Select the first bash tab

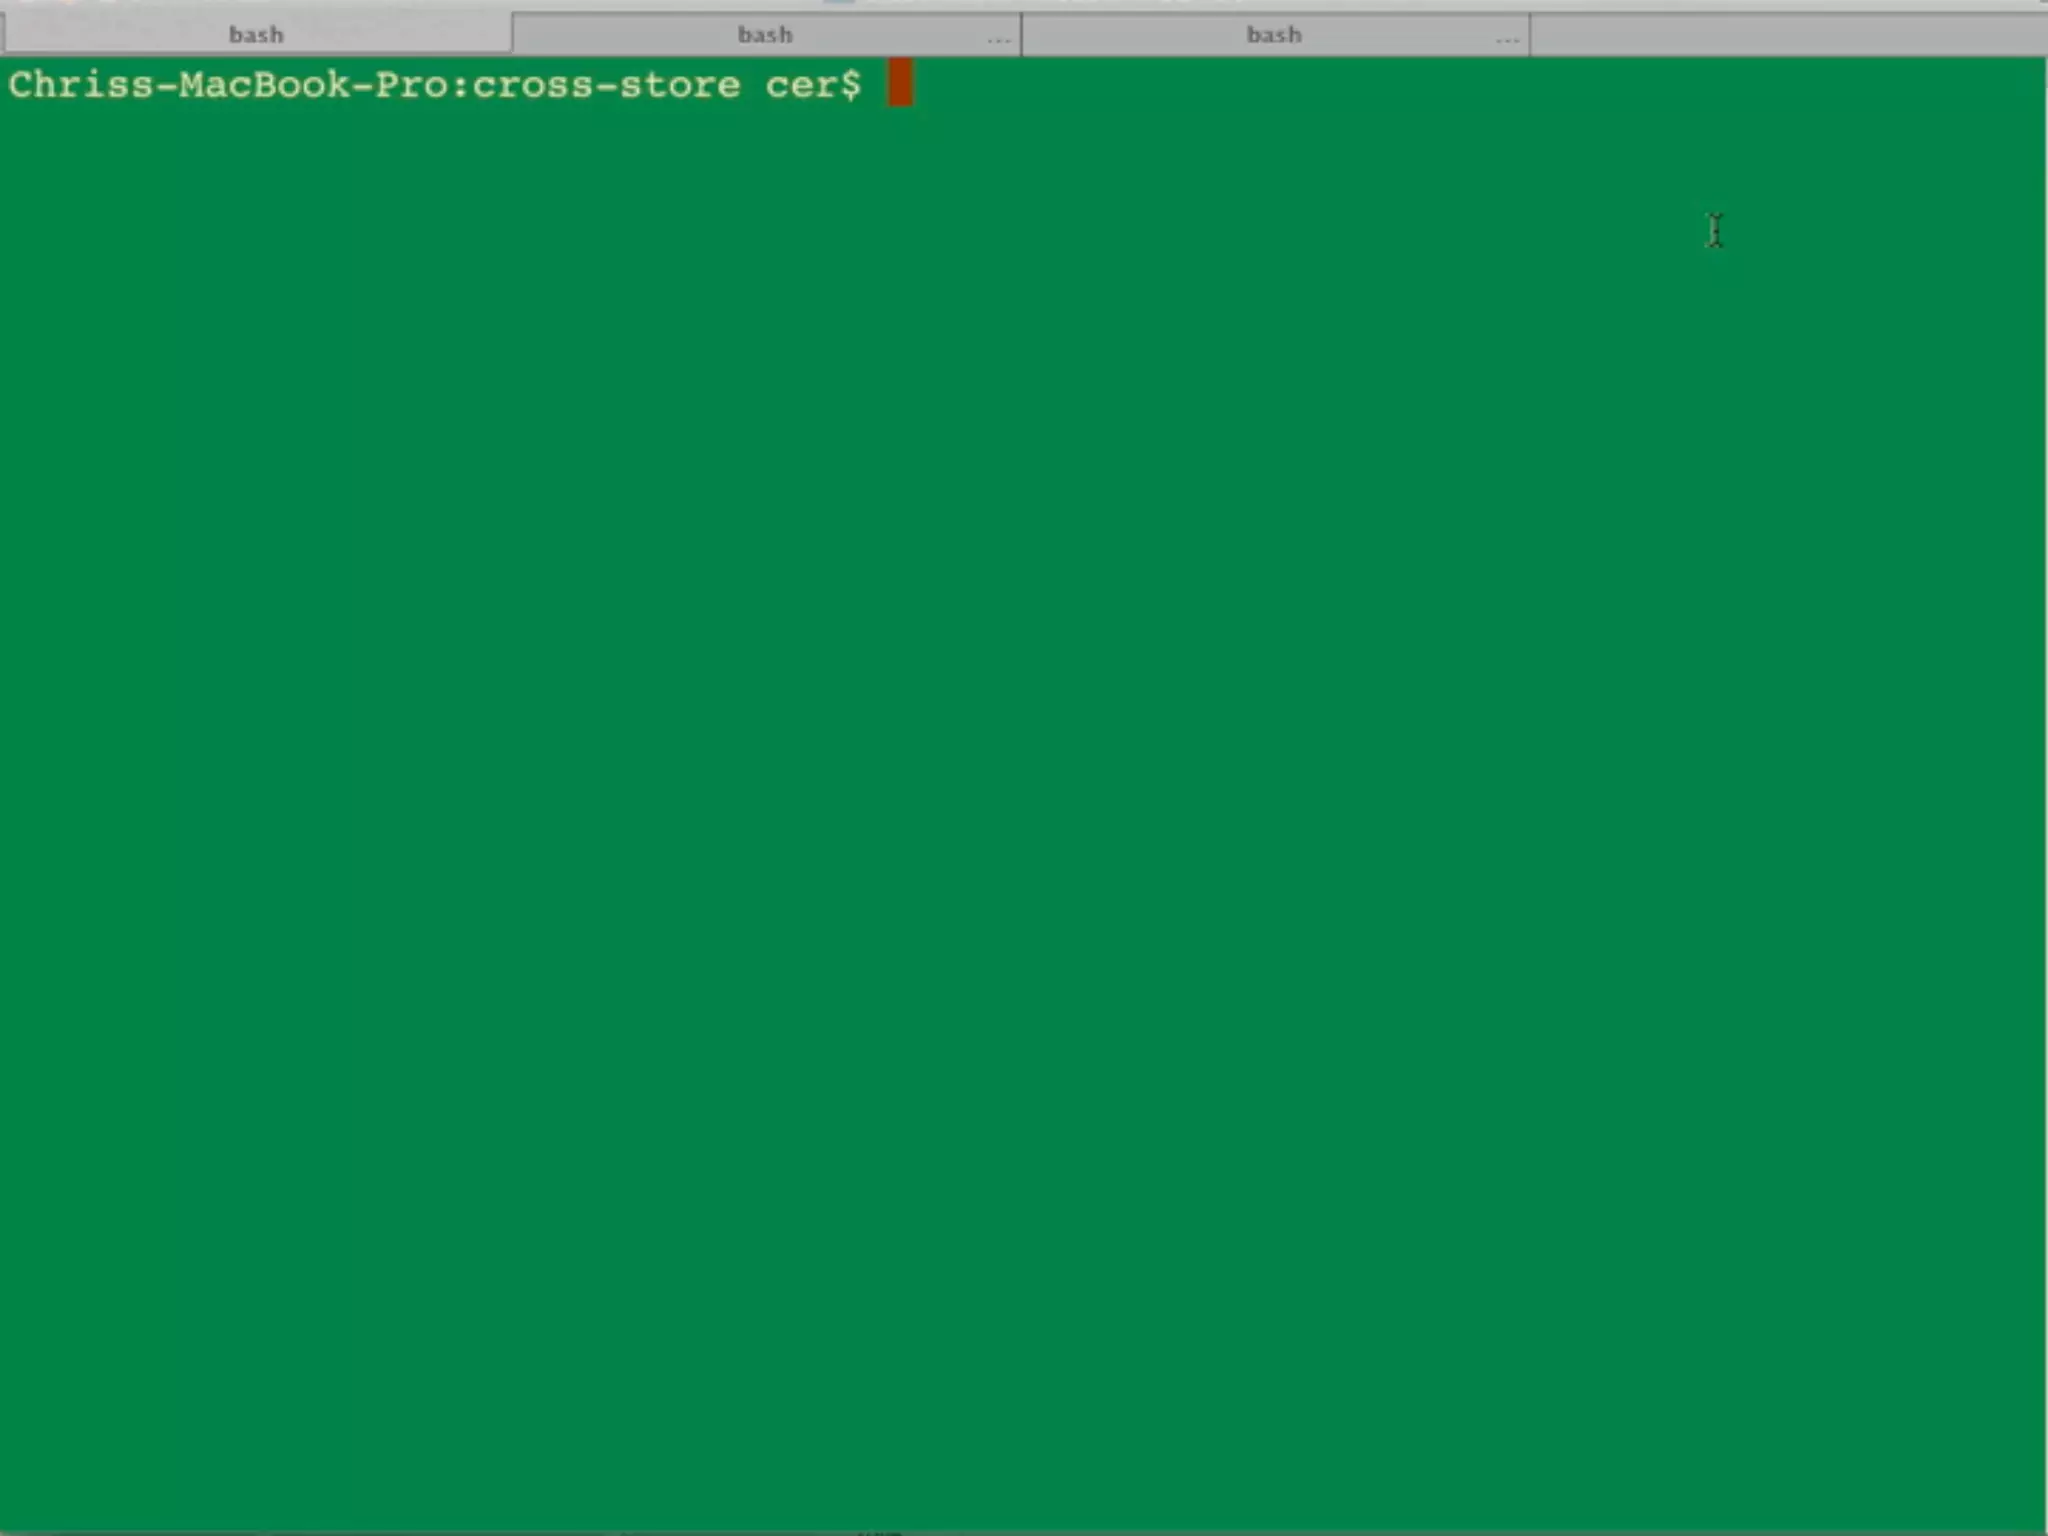[256, 35]
